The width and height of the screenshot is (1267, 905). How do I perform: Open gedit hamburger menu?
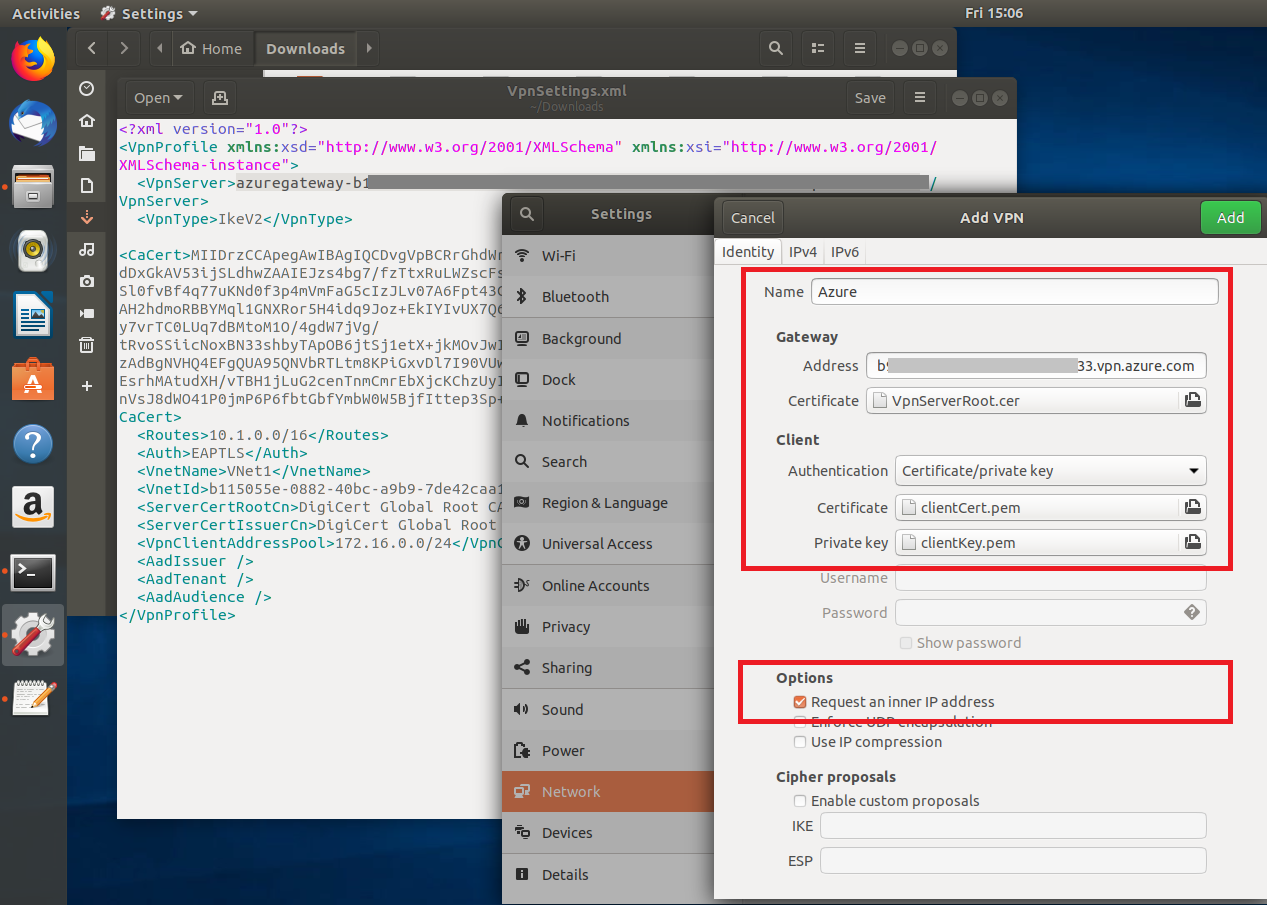[x=919, y=98]
